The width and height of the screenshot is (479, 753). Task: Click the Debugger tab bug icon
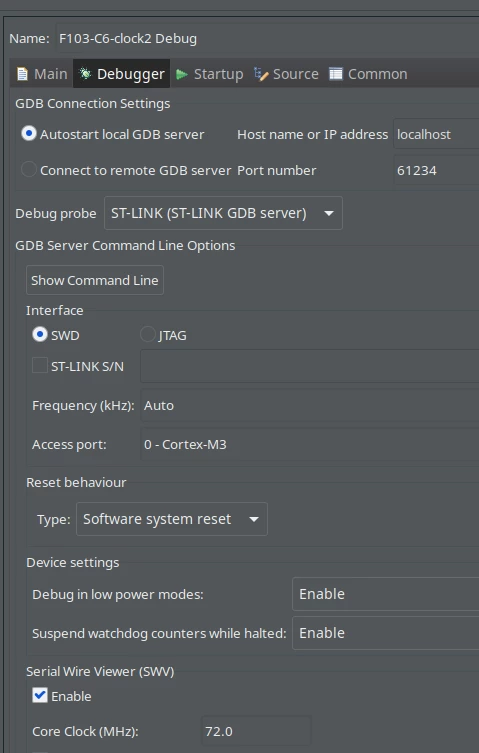pos(86,73)
